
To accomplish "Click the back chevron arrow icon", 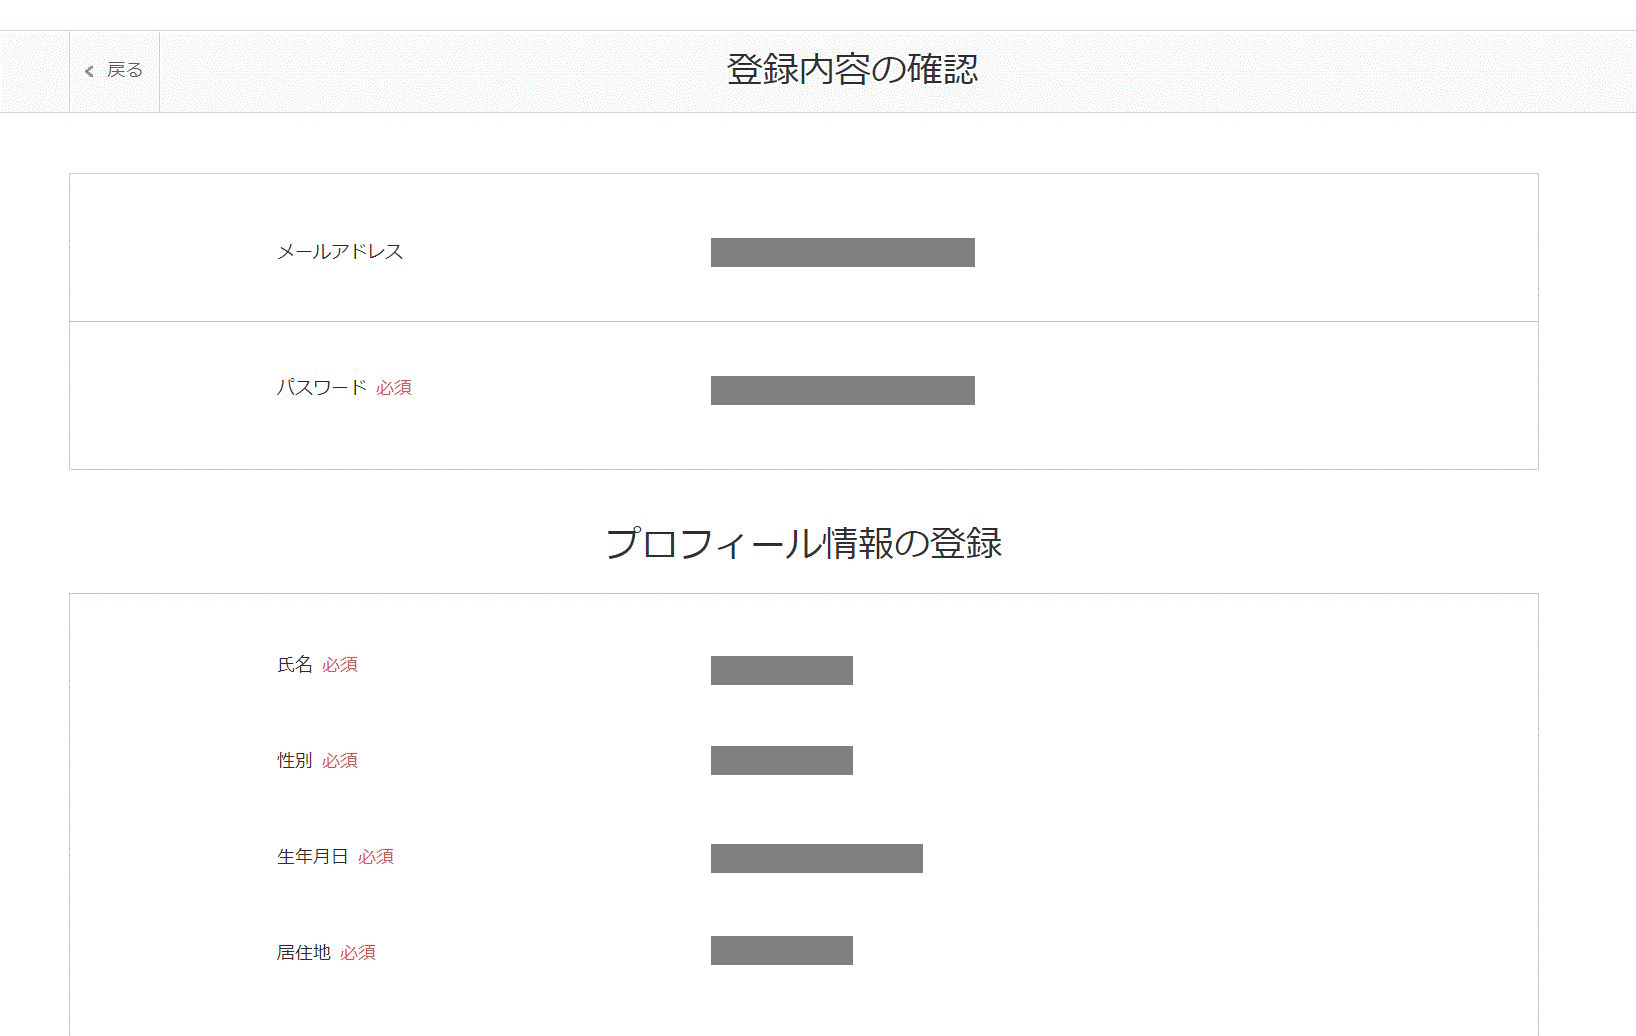I will pyautogui.click(x=89, y=71).
